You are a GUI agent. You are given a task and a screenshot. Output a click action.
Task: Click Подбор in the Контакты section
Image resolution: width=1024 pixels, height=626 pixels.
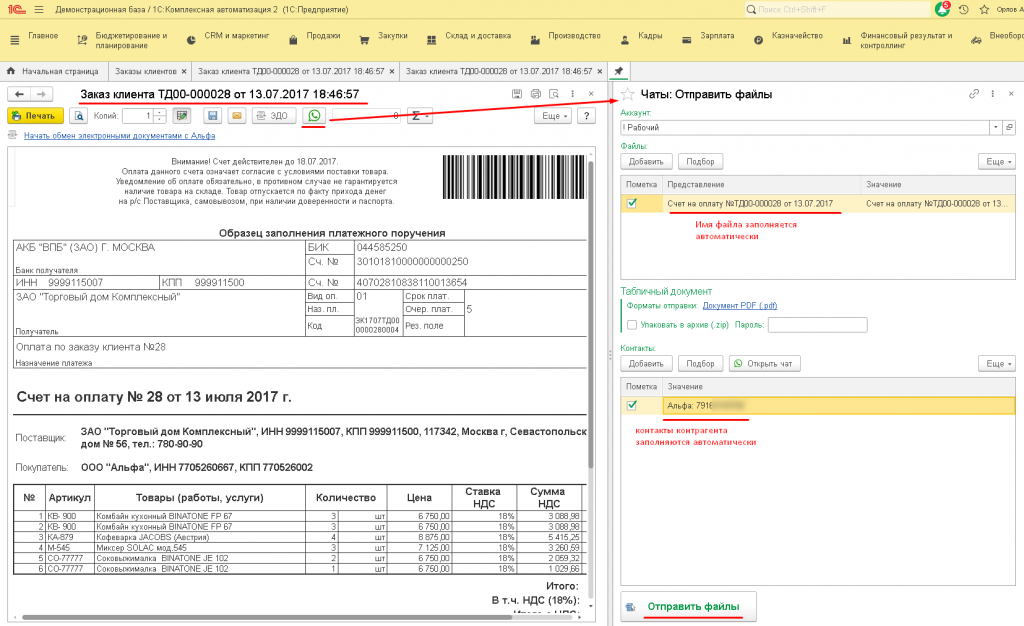point(700,364)
